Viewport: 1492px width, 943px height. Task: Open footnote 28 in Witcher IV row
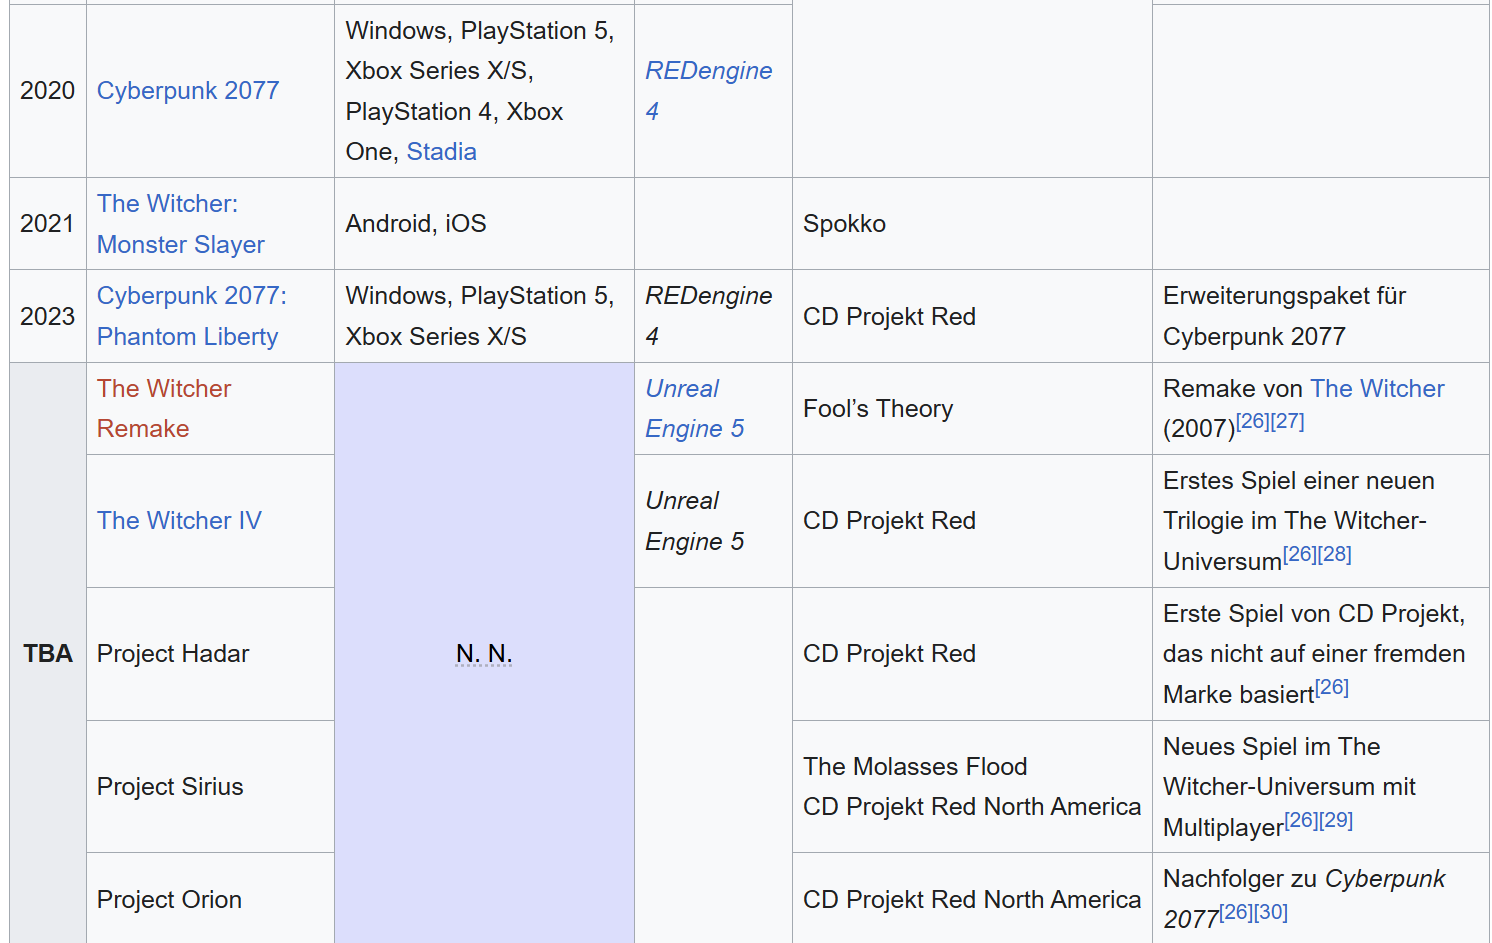click(1335, 554)
